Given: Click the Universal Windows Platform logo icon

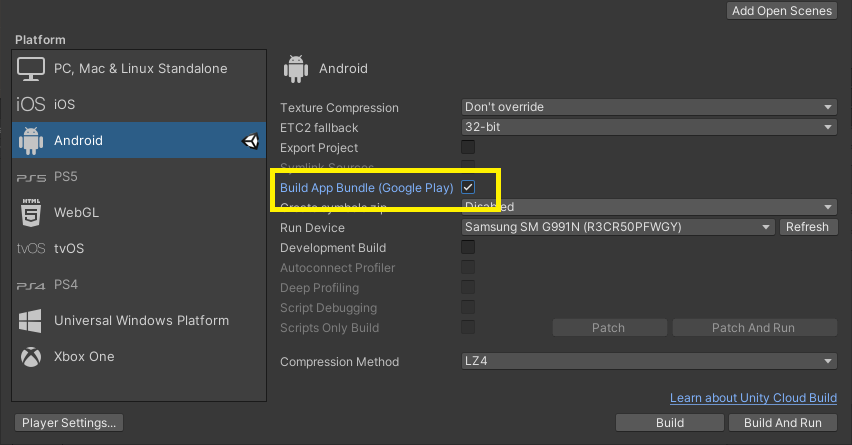Looking at the screenshot, I should pyautogui.click(x=30, y=321).
